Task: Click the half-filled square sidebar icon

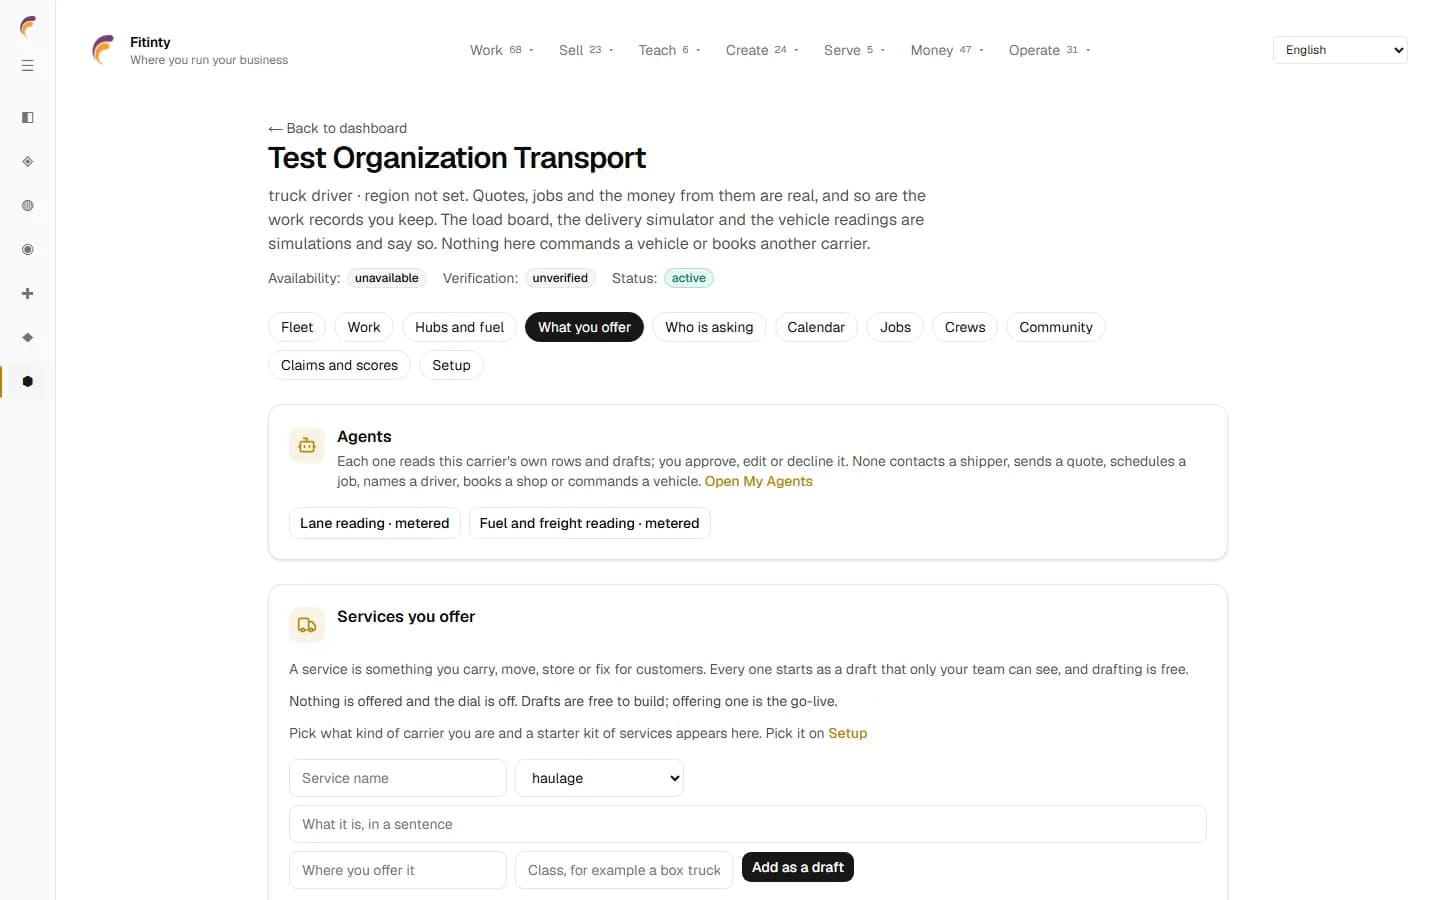Action: click(x=28, y=118)
